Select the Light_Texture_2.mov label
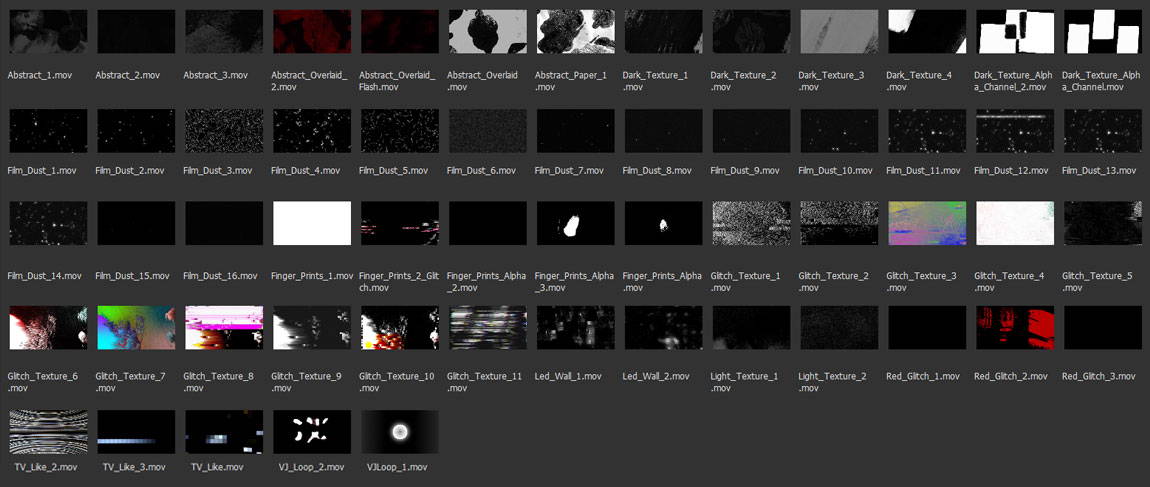The height and width of the screenshot is (487, 1150). 832,382
